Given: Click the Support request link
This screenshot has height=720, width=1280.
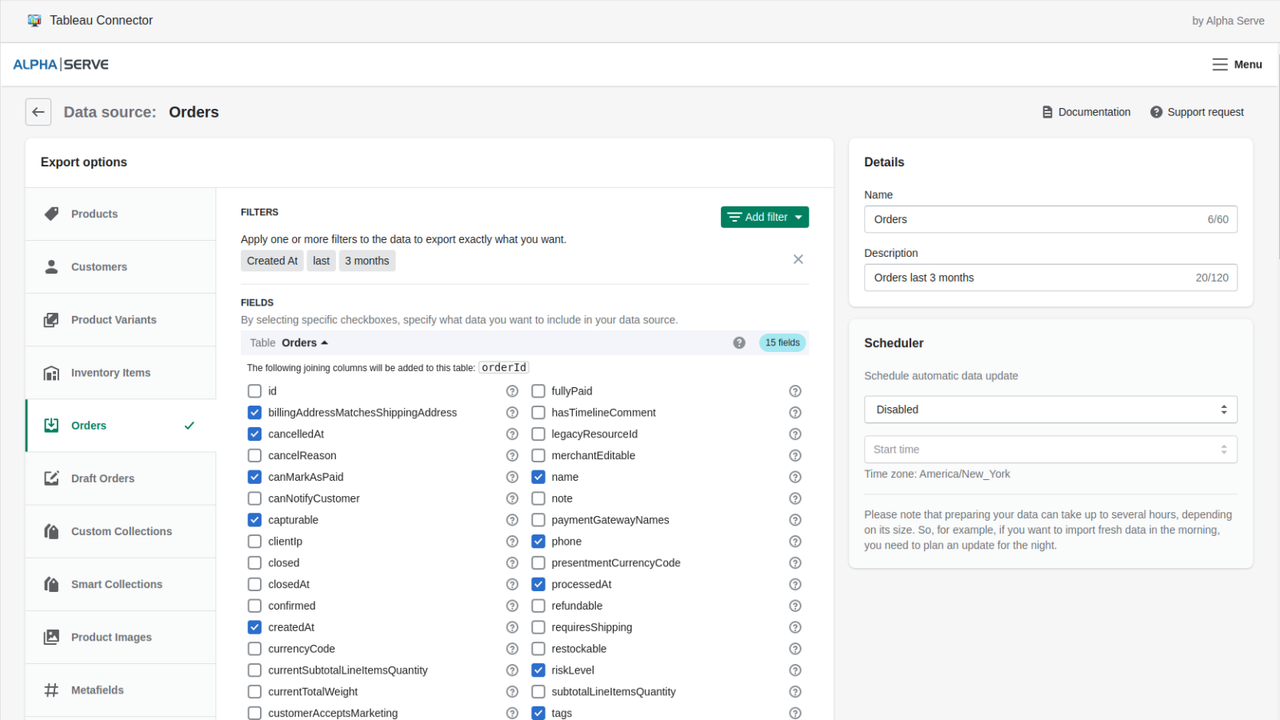Looking at the screenshot, I should [x=1197, y=111].
